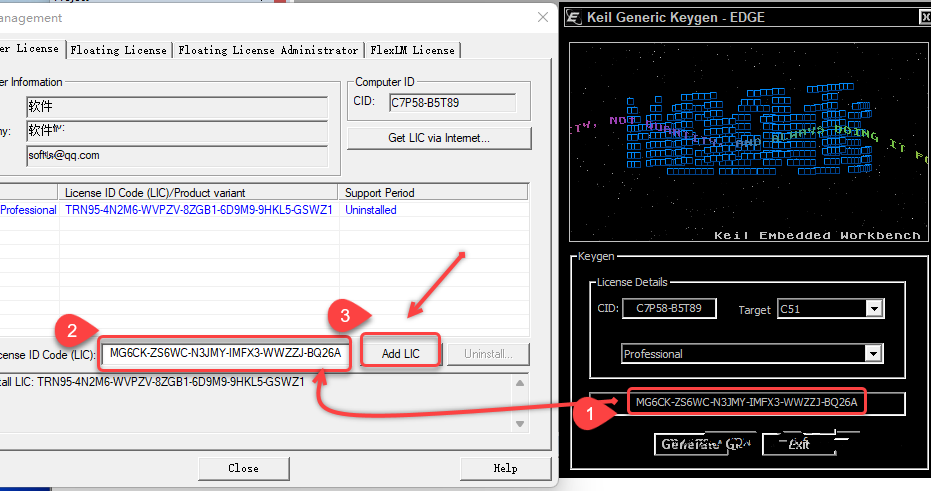The width and height of the screenshot is (931, 491).
Task: Click the License ID Code column header
Action: [198, 193]
